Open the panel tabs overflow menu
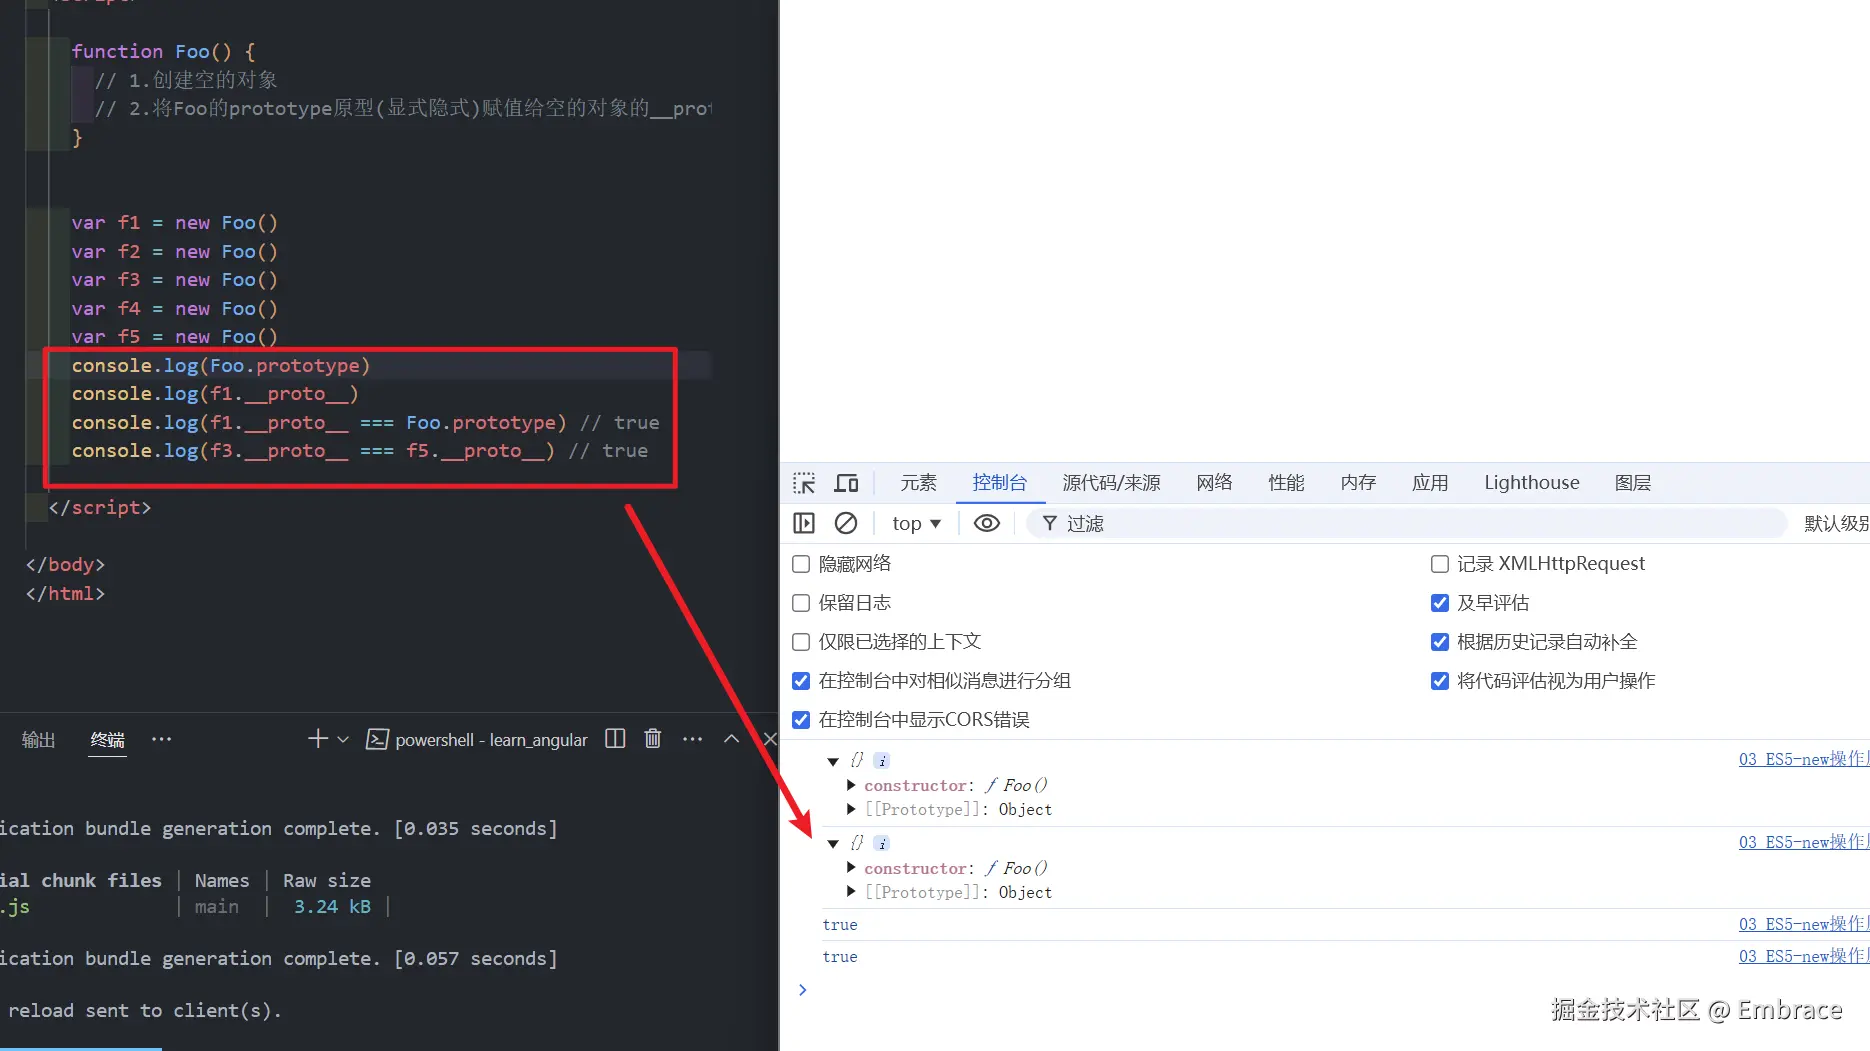 point(161,739)
